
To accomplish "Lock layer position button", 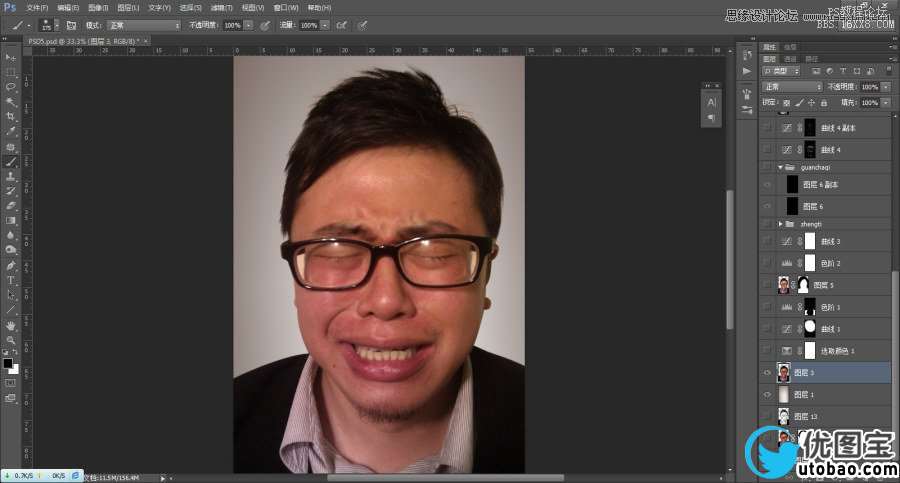I will click(811, 103).
